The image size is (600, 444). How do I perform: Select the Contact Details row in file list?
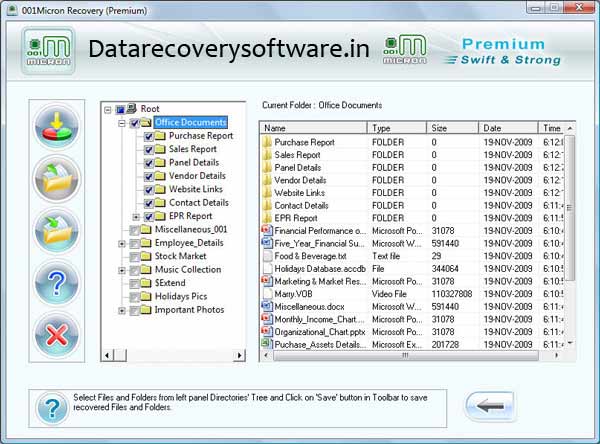tap(412, 206)
